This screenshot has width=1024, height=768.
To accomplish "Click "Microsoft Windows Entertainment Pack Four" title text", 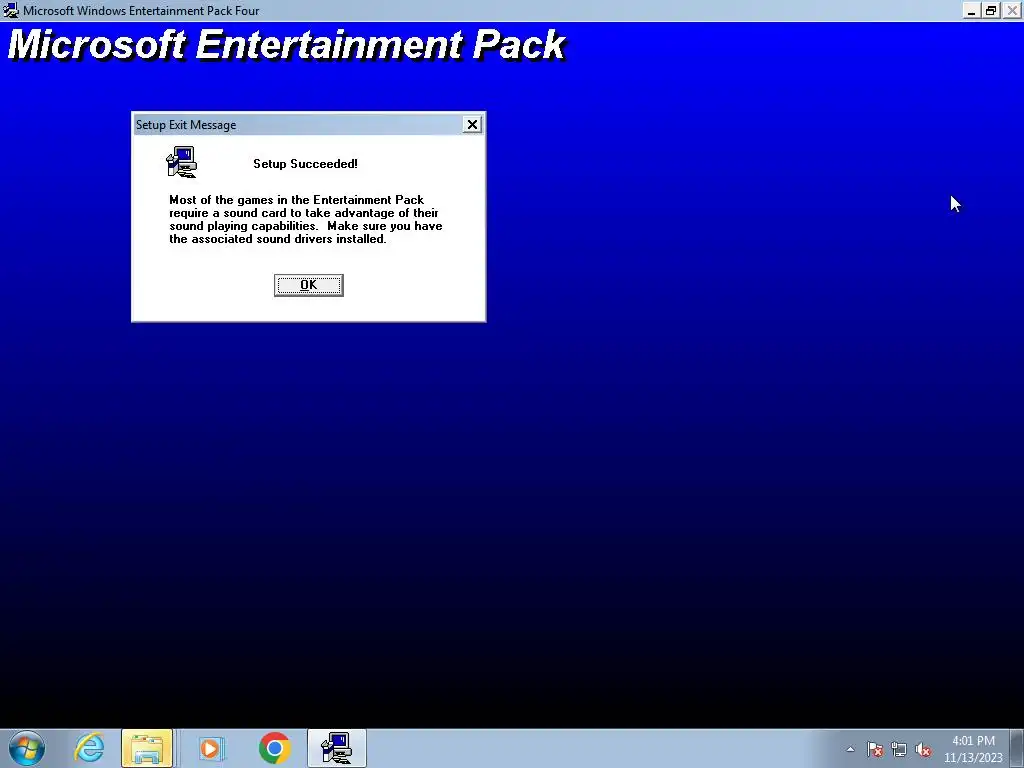I will (x=141, y=10).
